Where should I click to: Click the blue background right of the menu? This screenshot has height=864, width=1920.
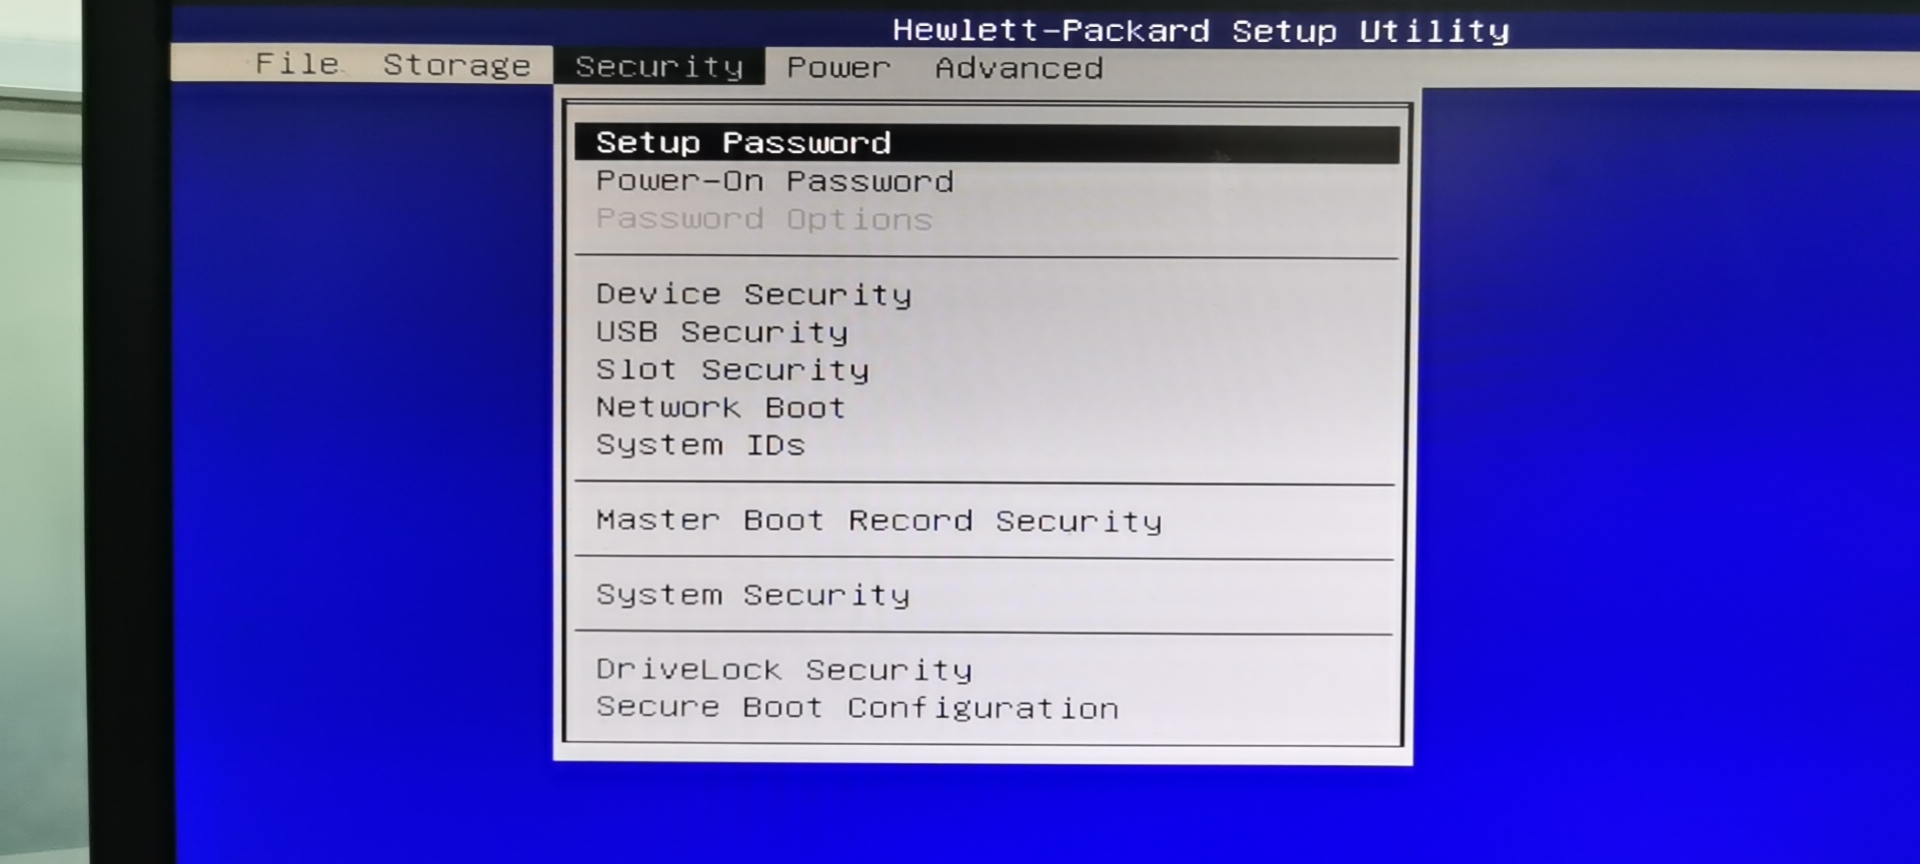pyautogui.click(x=1660, y=450)
